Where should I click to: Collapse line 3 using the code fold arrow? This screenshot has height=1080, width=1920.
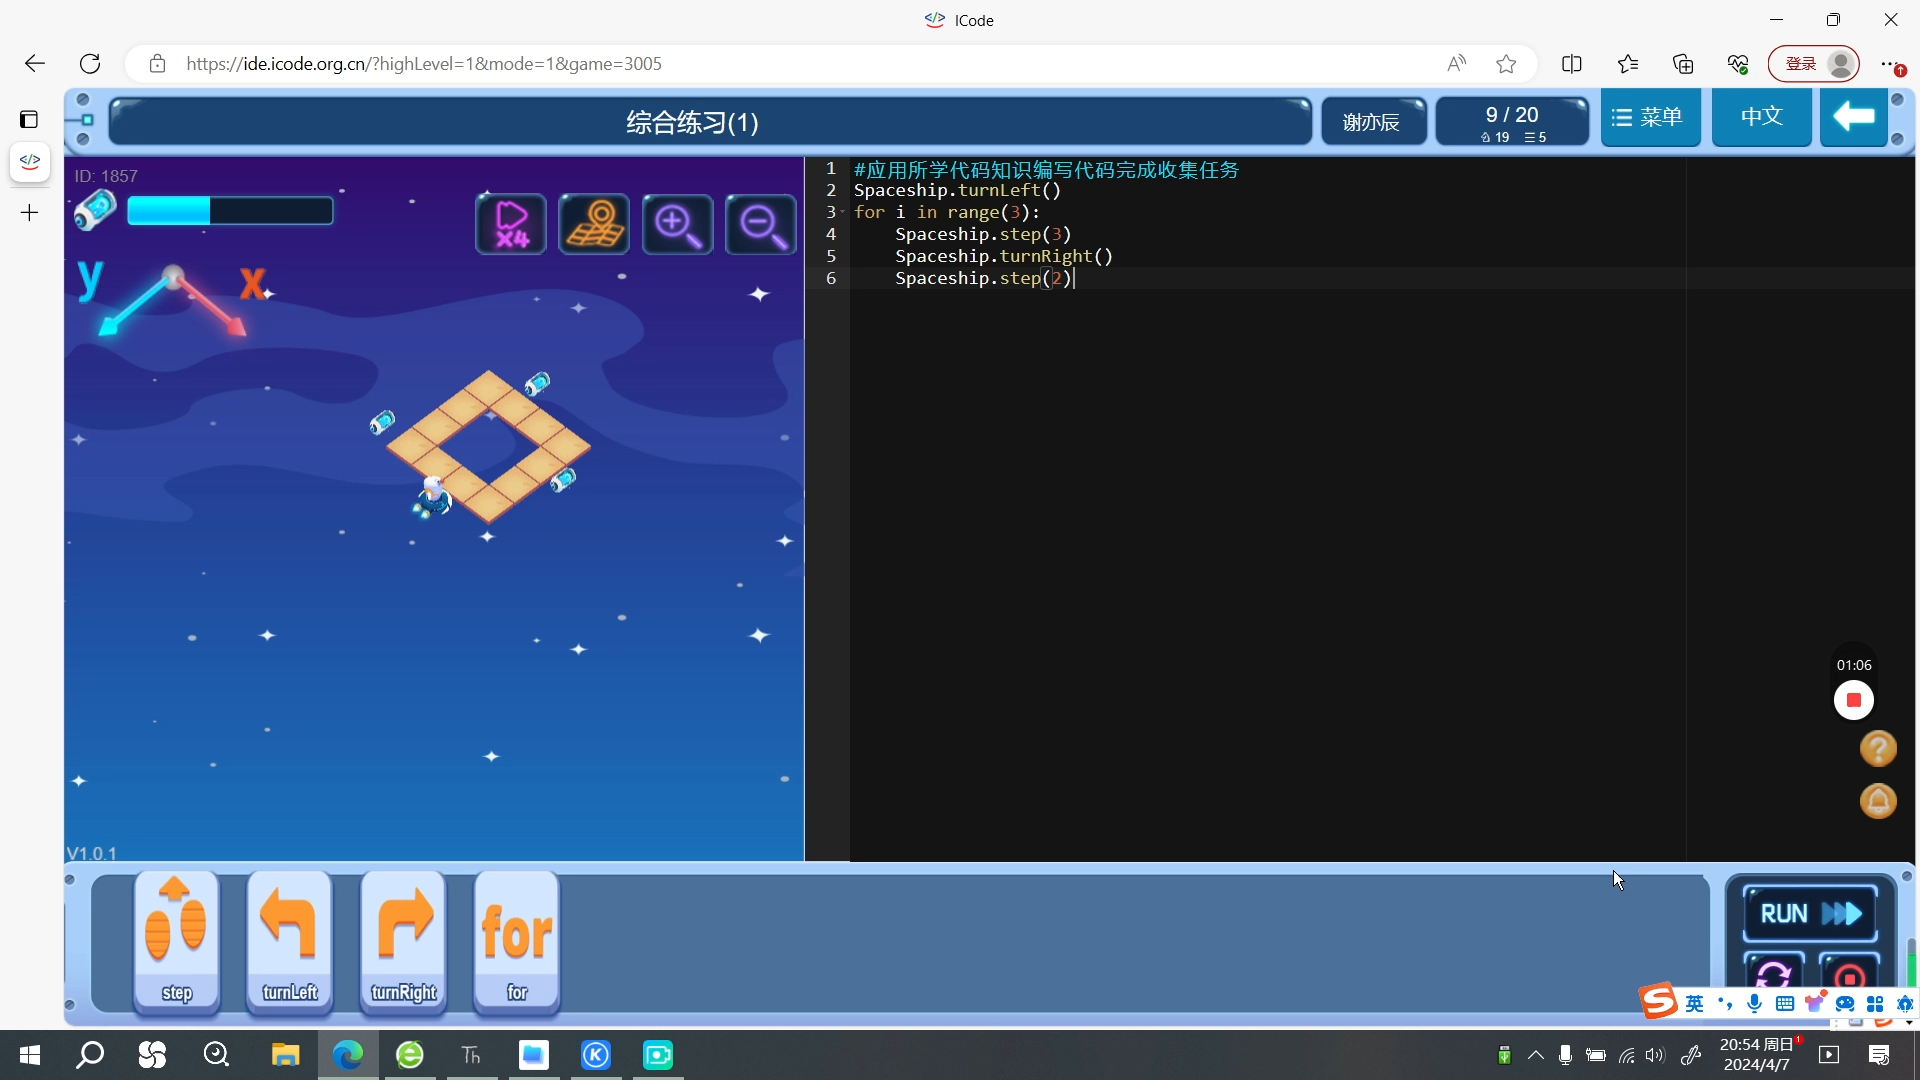(x=844, y=213)
